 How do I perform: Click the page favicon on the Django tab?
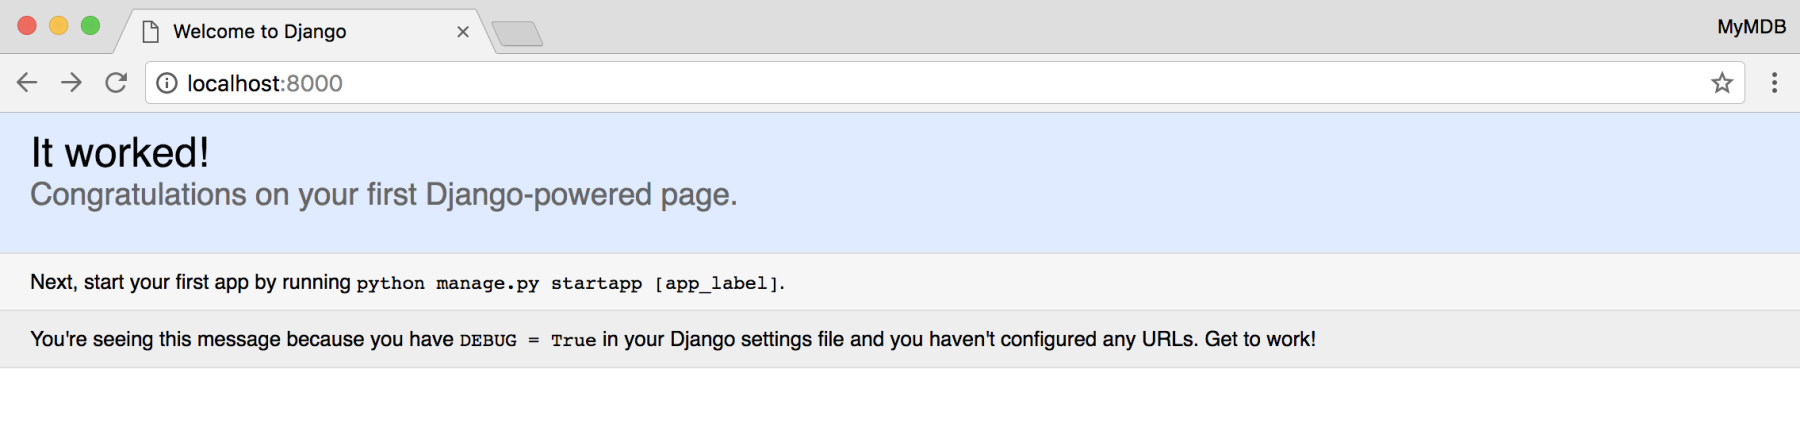point(151,32)
